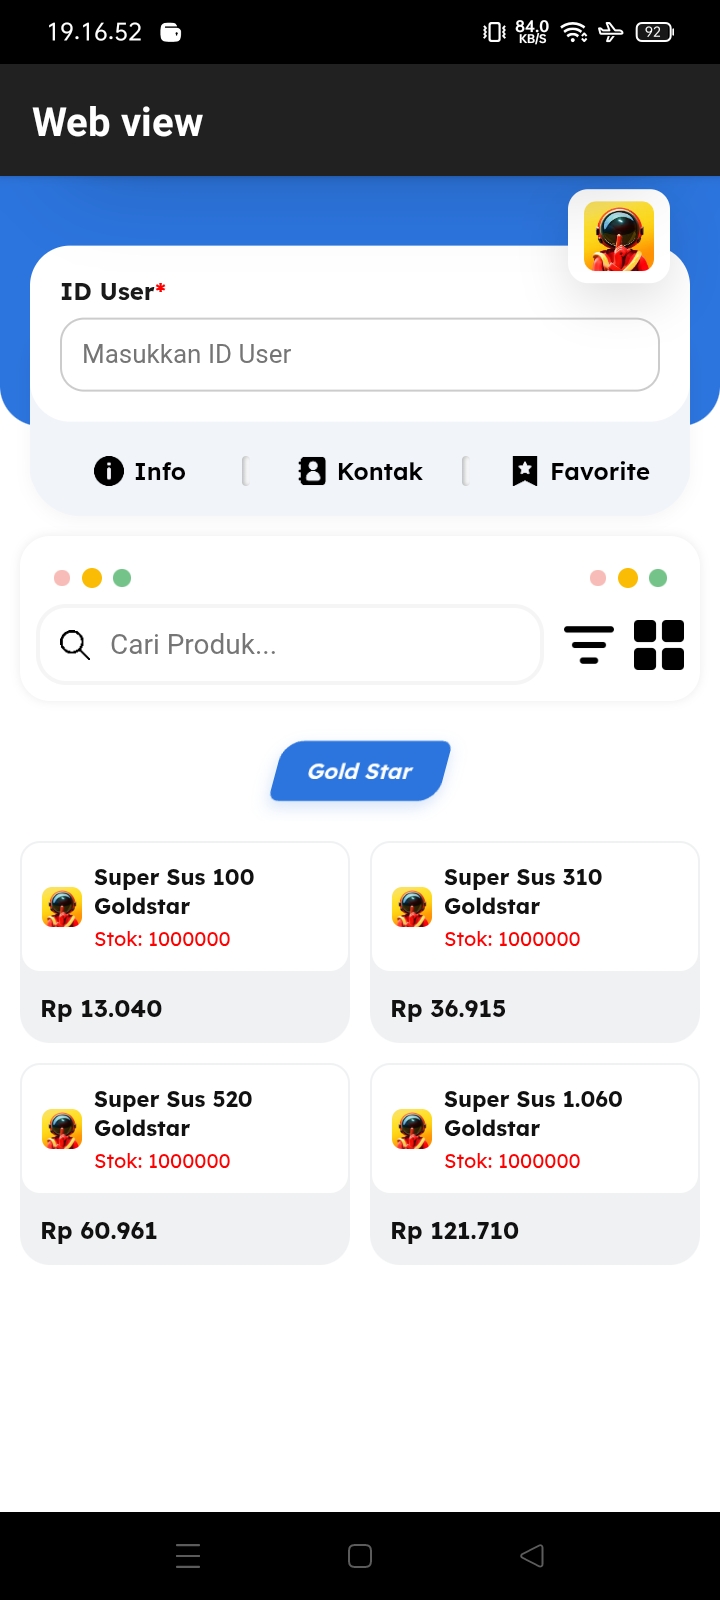Viewport: 720px width, 1600px height.
Task: Open the filter lines icon
Action: (589, 644)
